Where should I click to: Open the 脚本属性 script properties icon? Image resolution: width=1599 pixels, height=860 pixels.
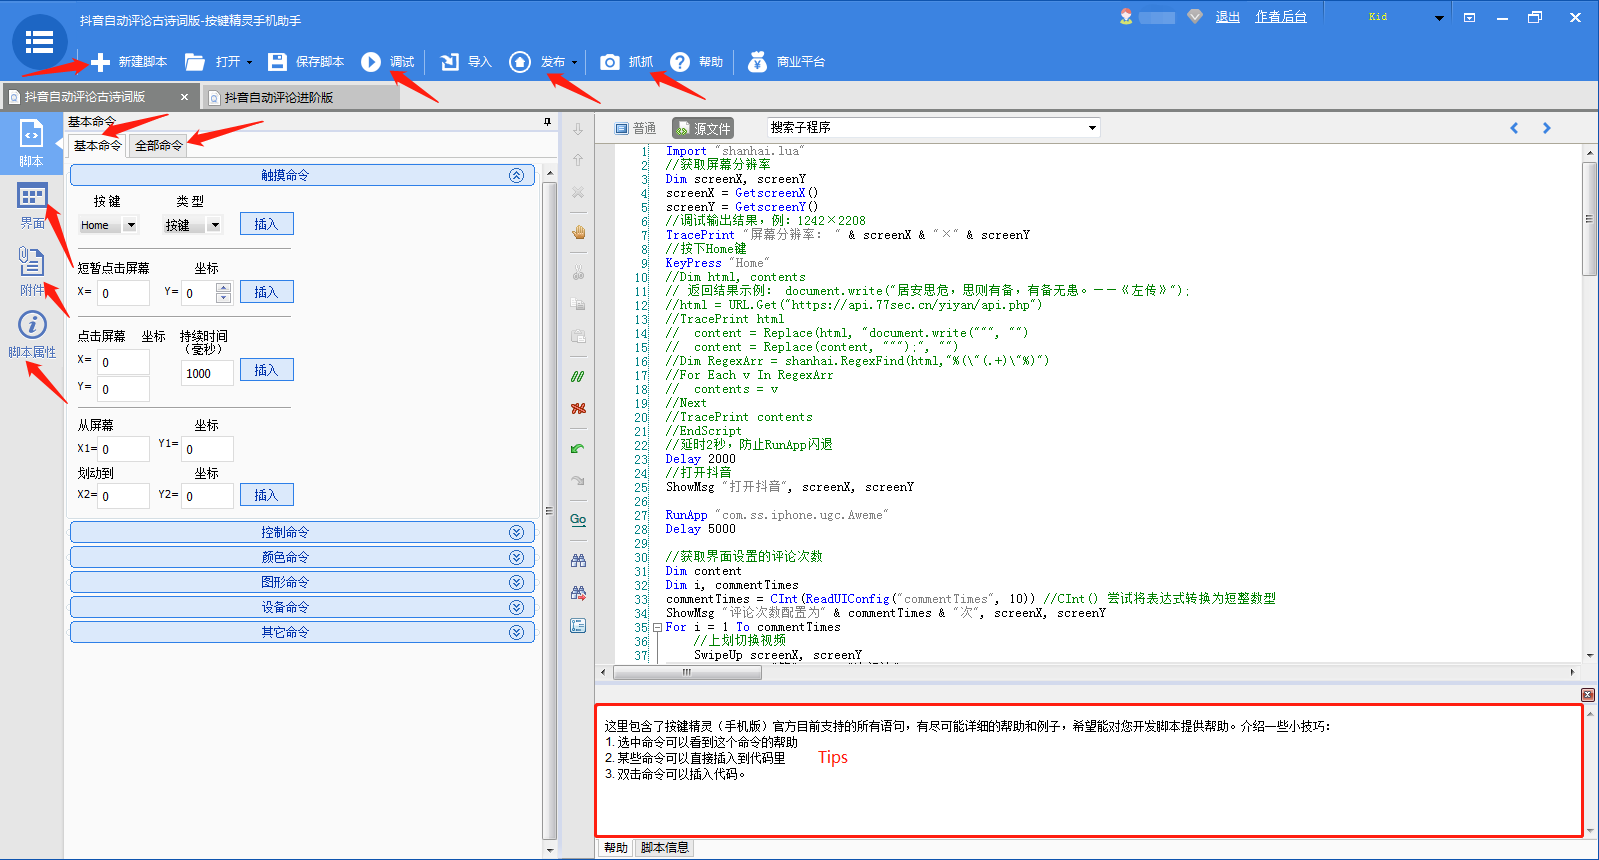32,325
